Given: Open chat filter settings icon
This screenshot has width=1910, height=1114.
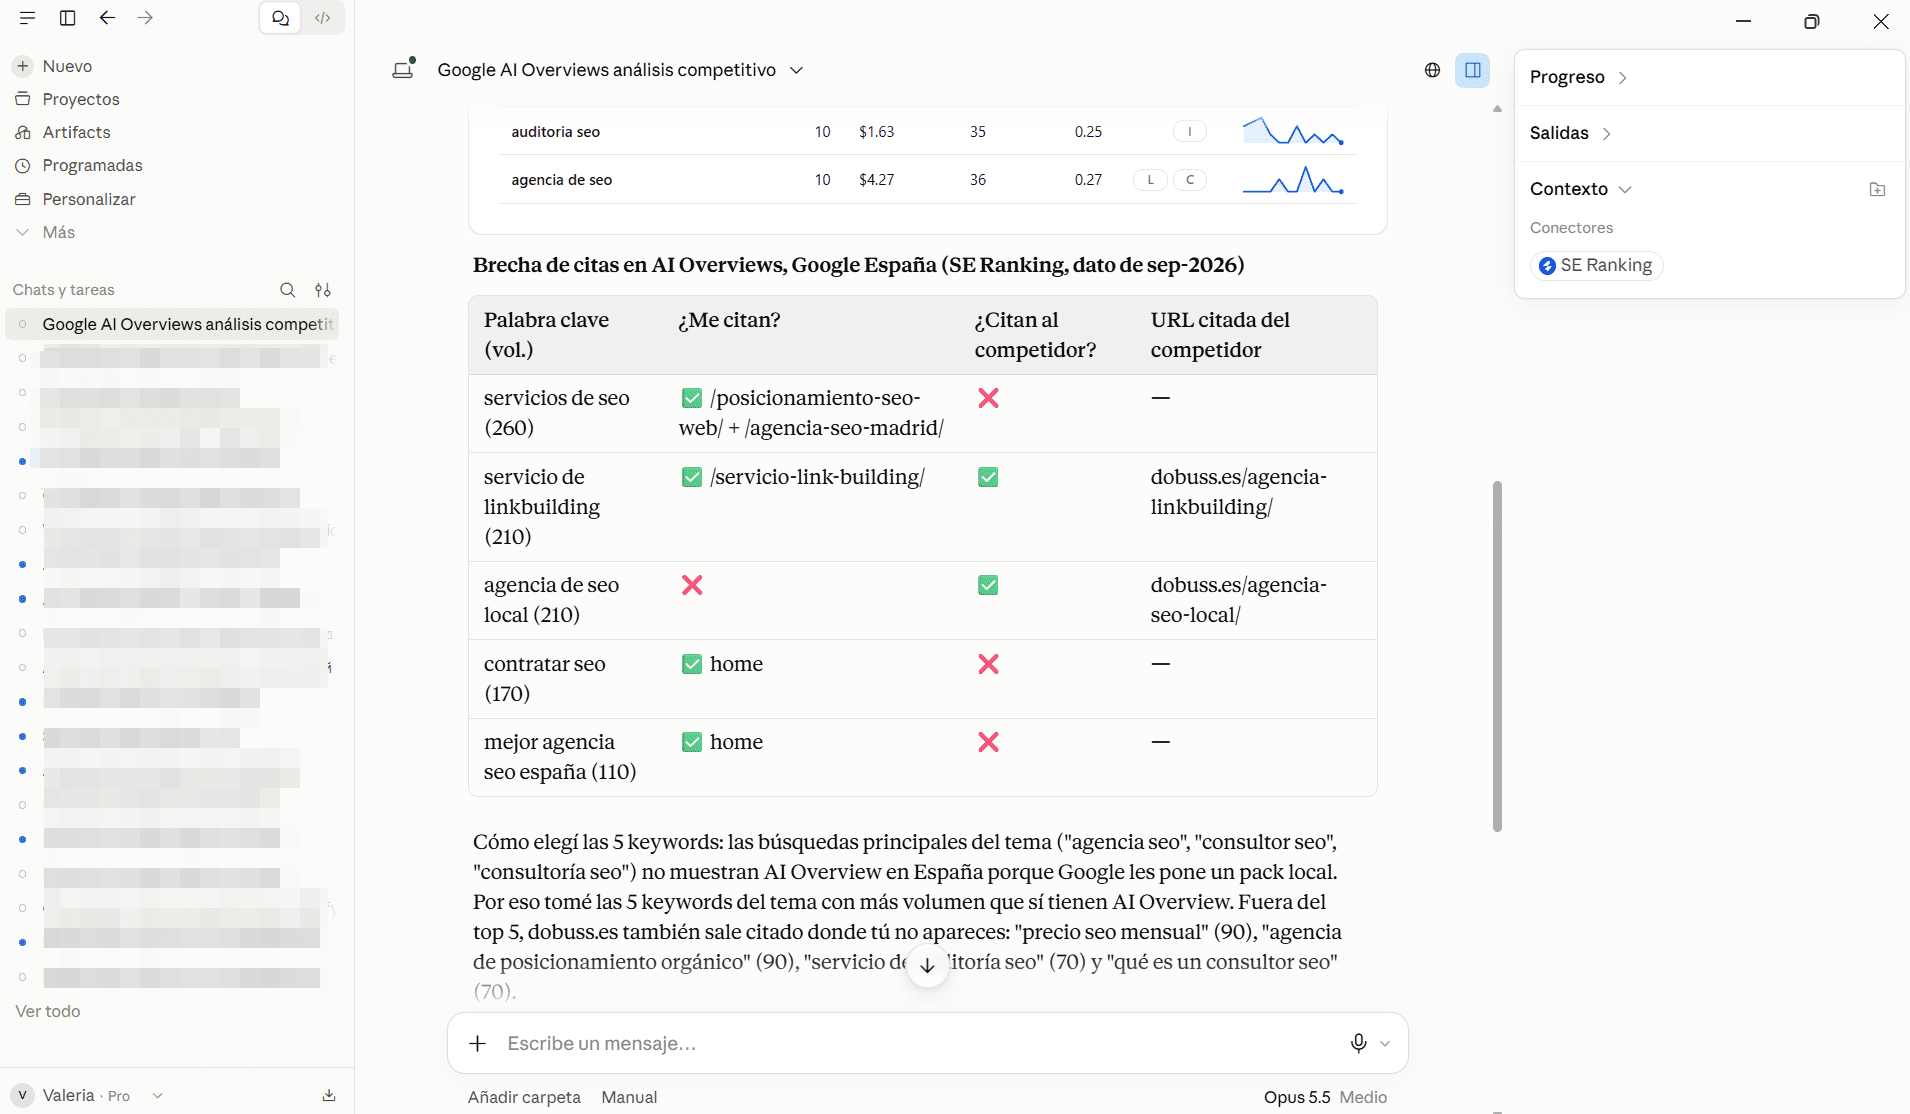Looking at the screenshot, I should click(323, 290).
